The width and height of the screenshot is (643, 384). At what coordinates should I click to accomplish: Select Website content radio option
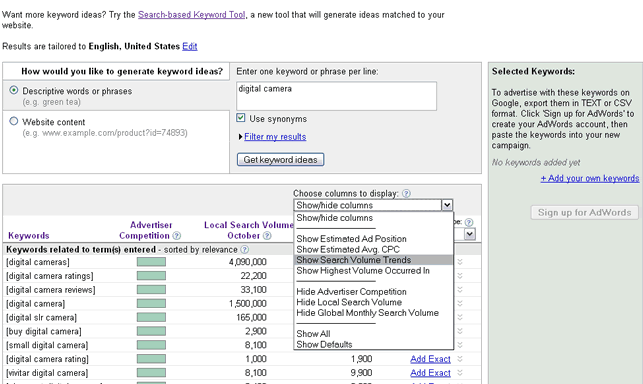14,121
